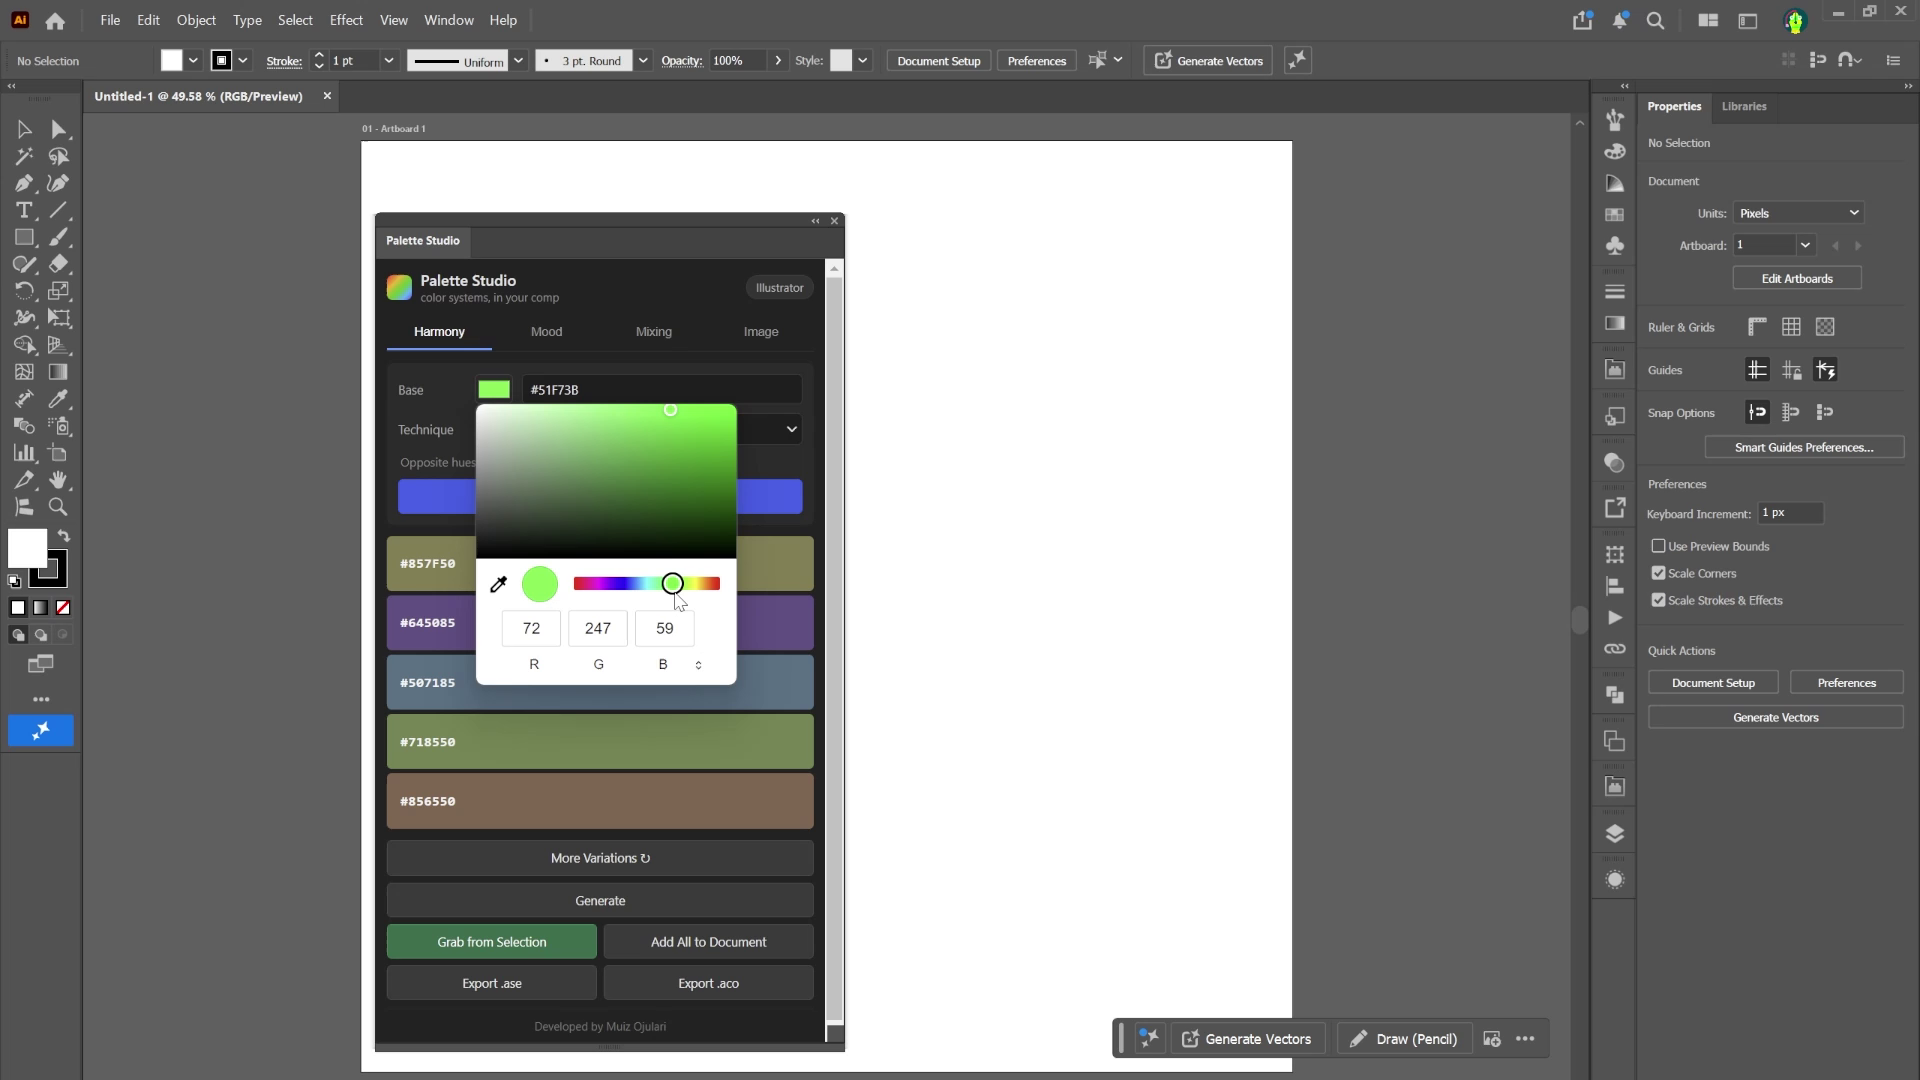Select the Type tool
1920x1080 pixels.
[x=24, y=210]
